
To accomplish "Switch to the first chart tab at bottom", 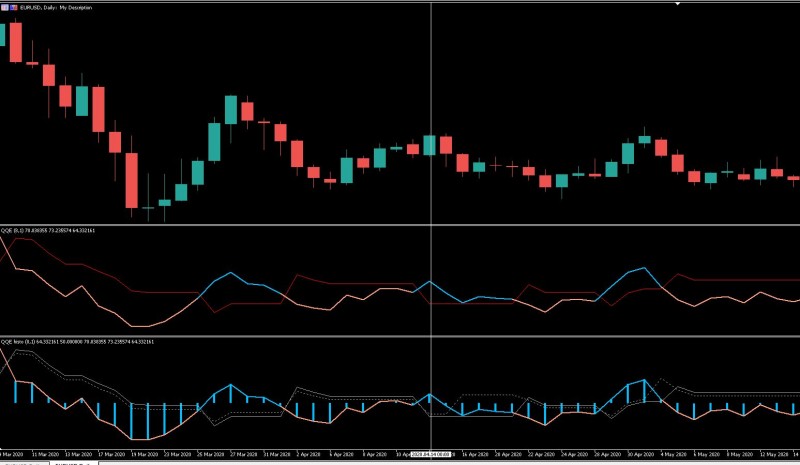I will (x=24, y=463).
